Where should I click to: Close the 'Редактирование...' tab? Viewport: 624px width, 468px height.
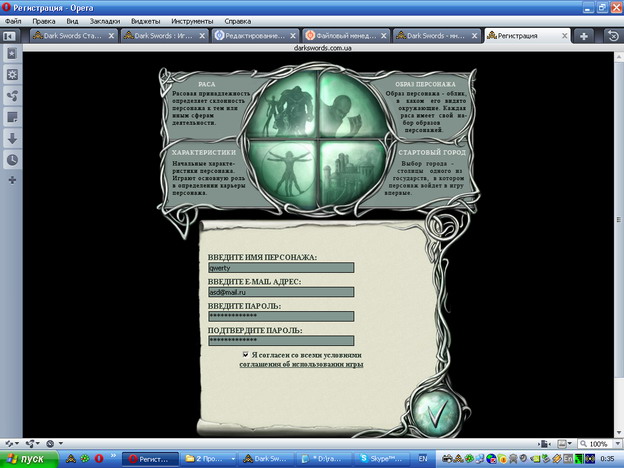(293, 36)
